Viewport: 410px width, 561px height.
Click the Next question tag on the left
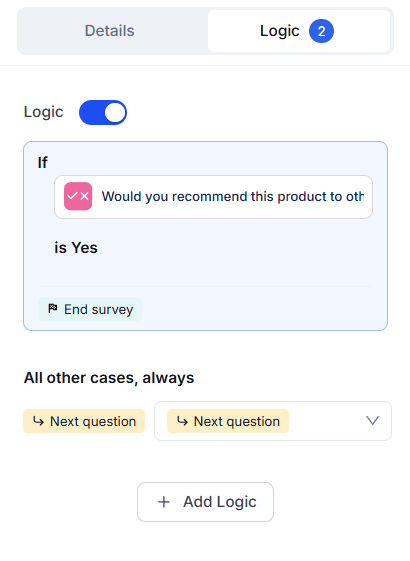pos(84,421)
